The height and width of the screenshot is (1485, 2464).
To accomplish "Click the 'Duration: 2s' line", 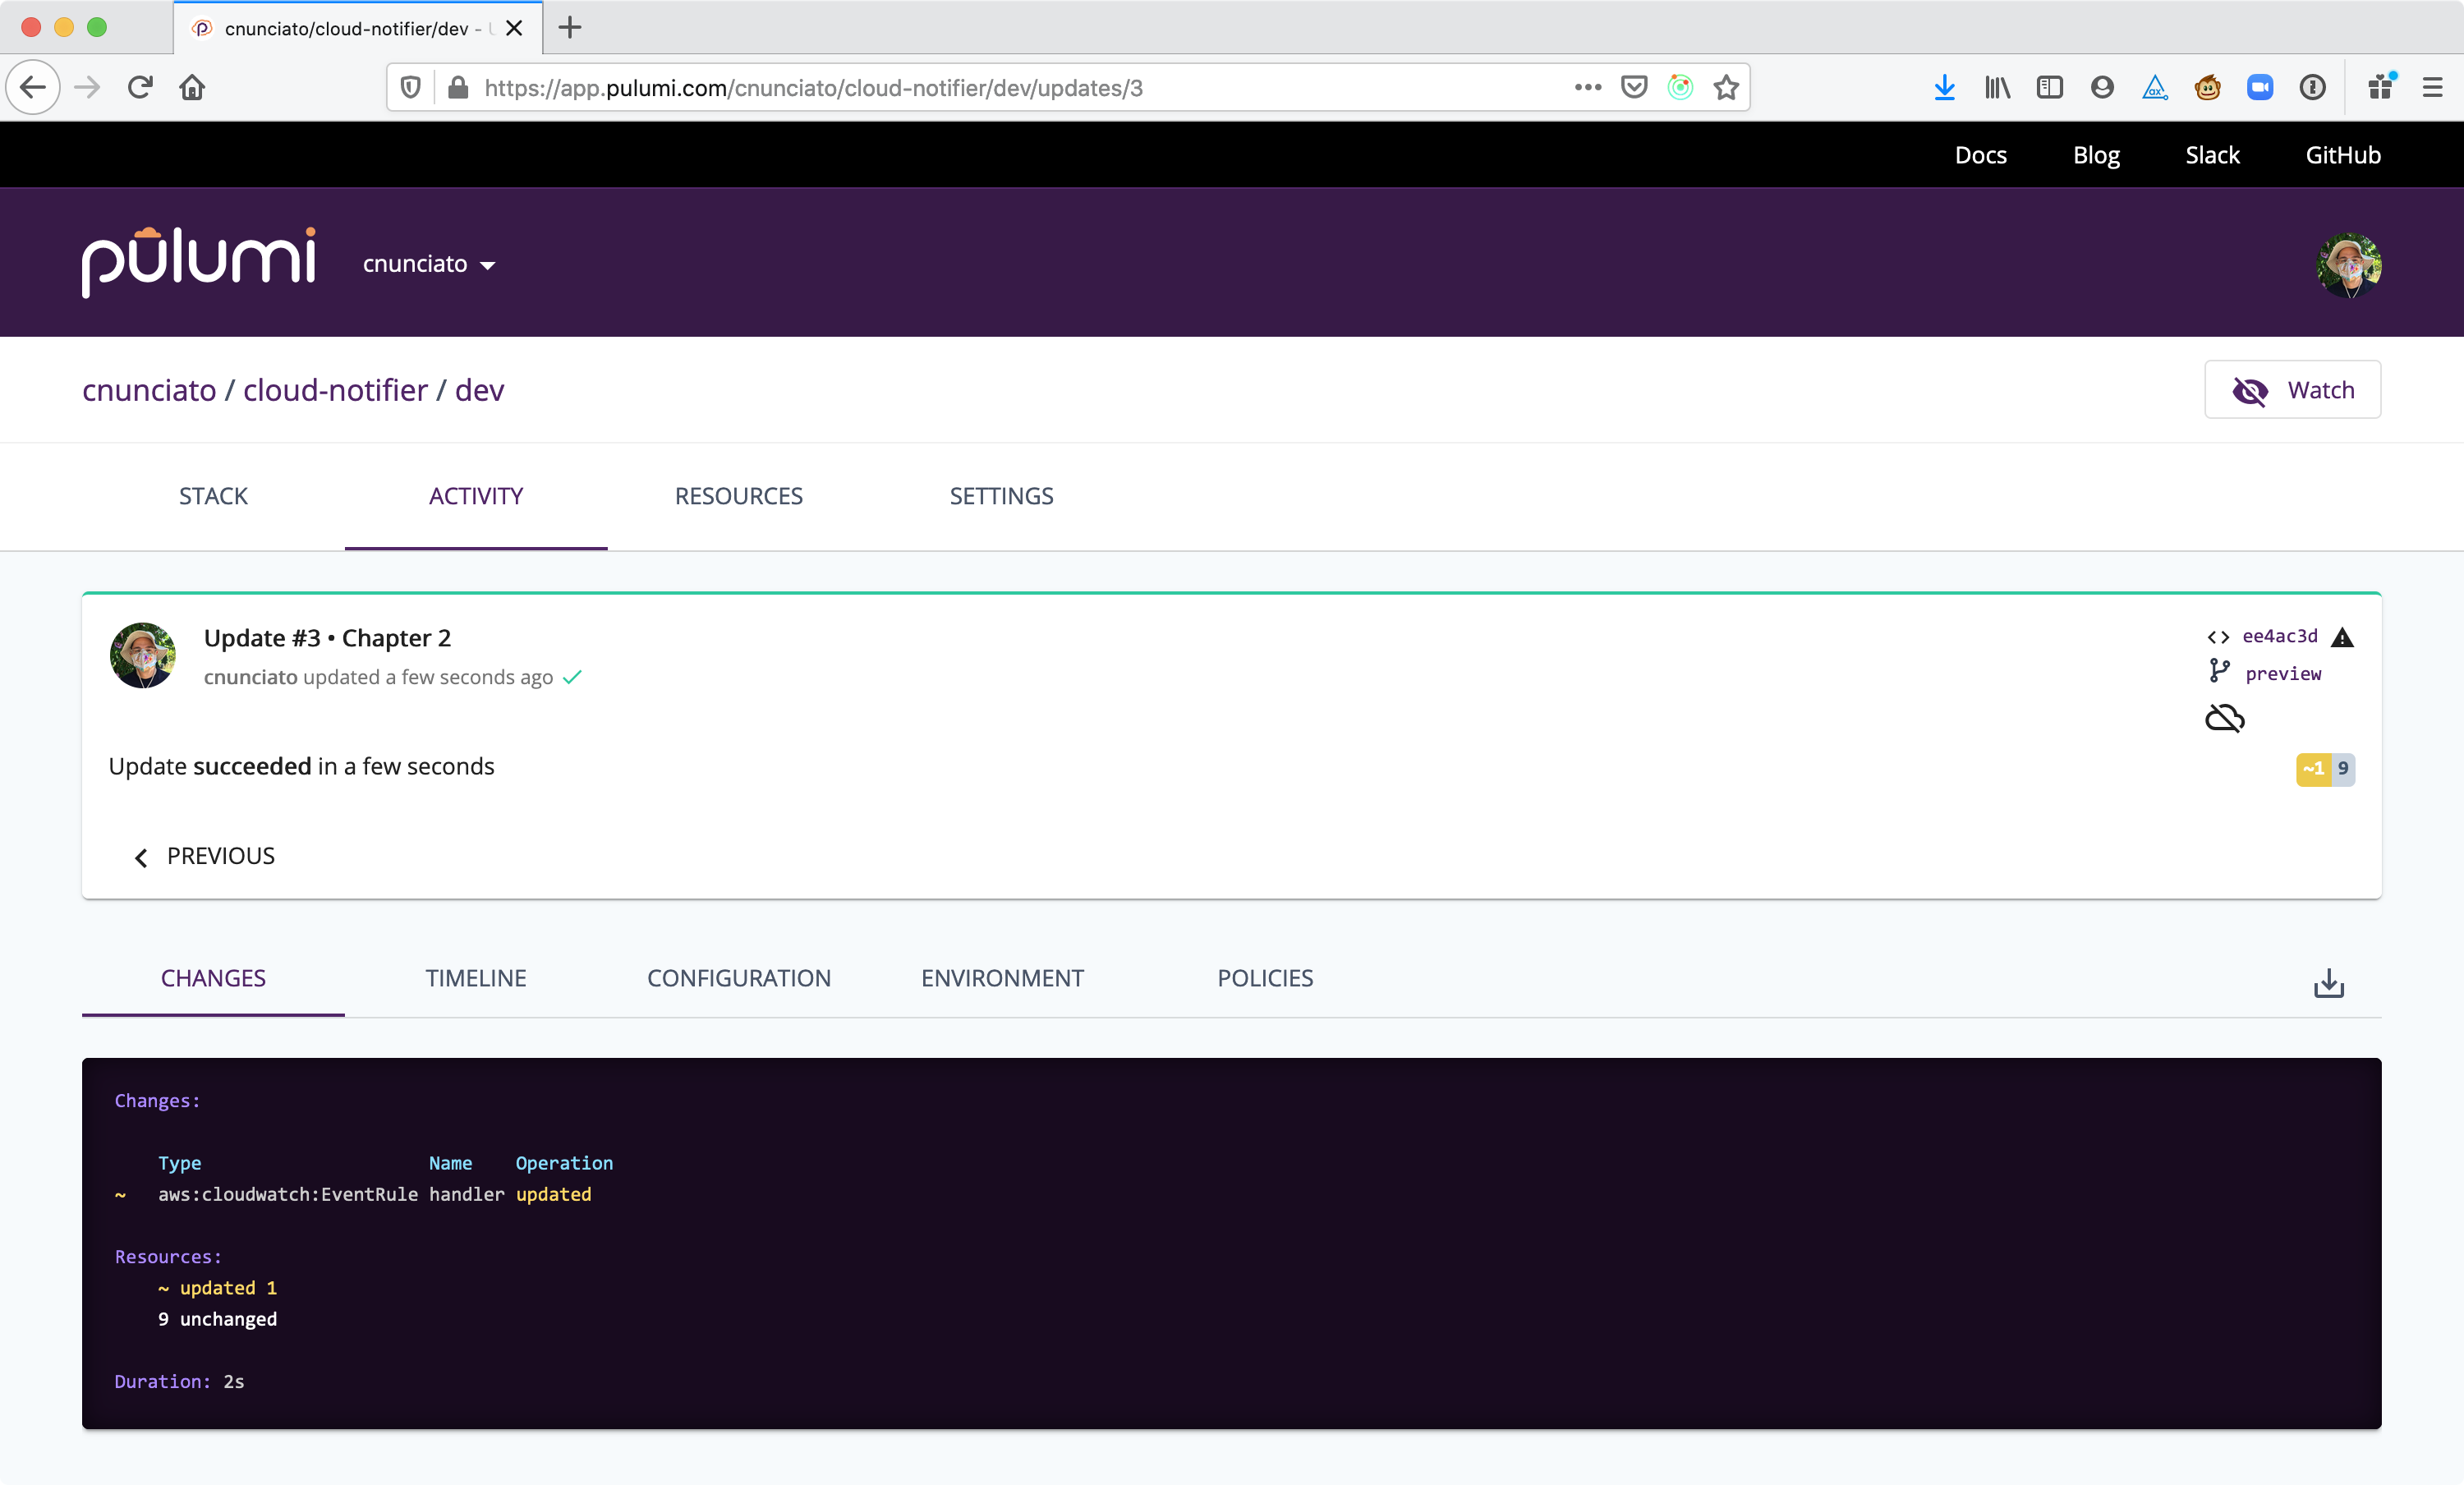I will (x=179, y=1381).
